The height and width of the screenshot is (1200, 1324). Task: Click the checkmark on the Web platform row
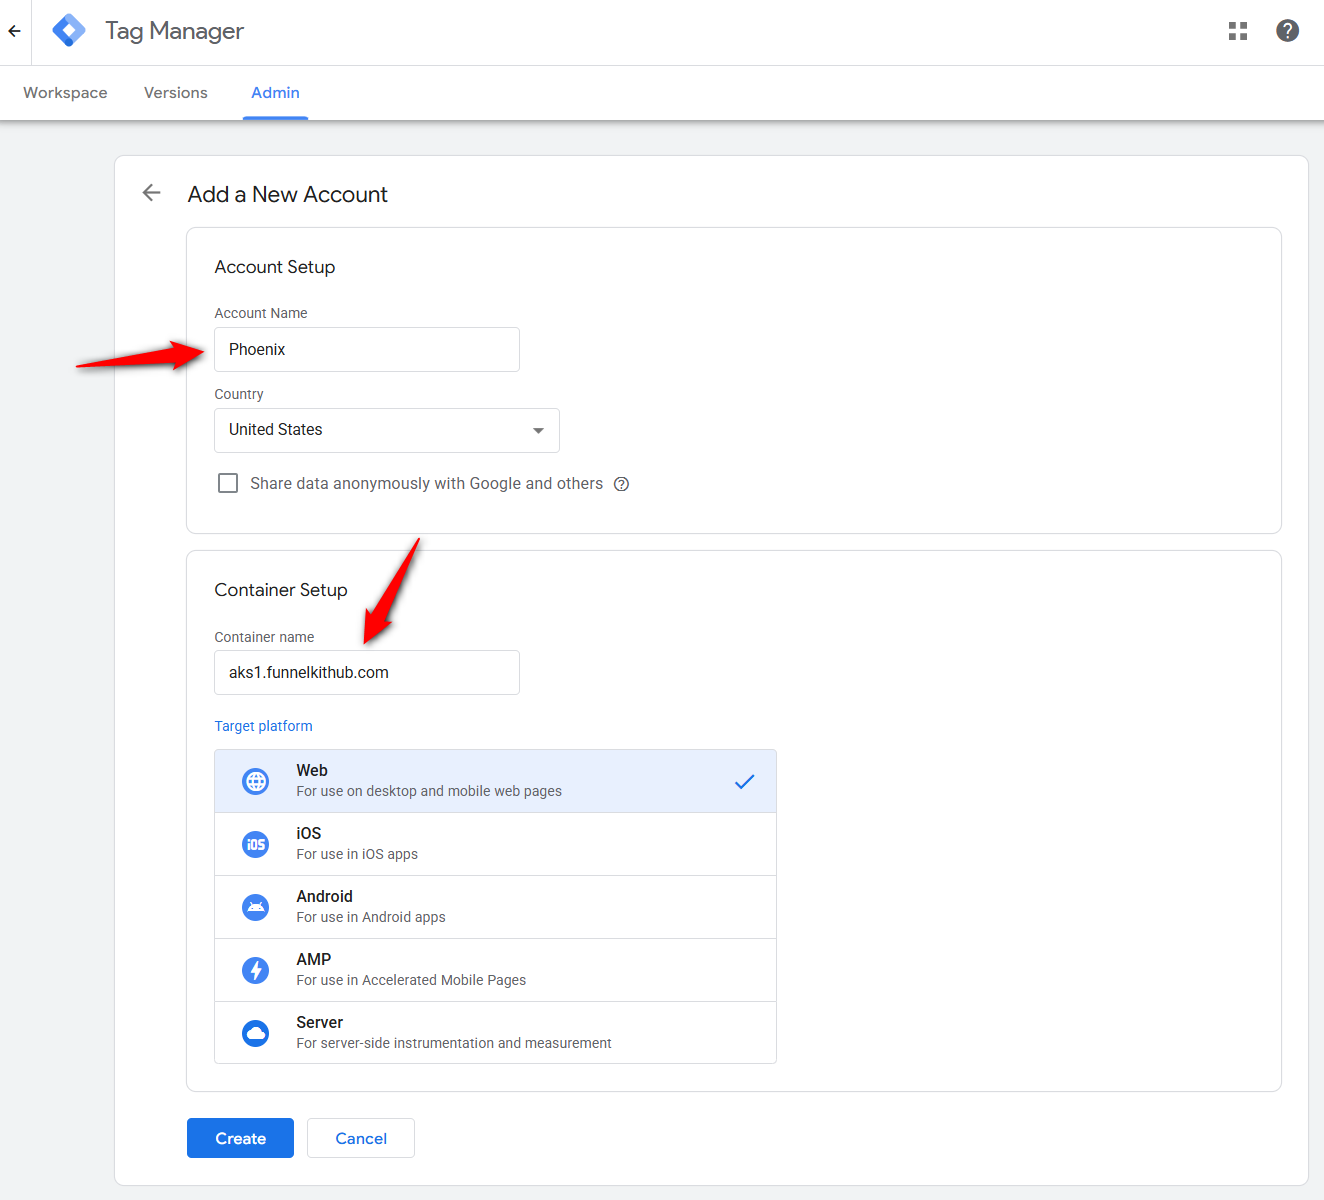744,782
